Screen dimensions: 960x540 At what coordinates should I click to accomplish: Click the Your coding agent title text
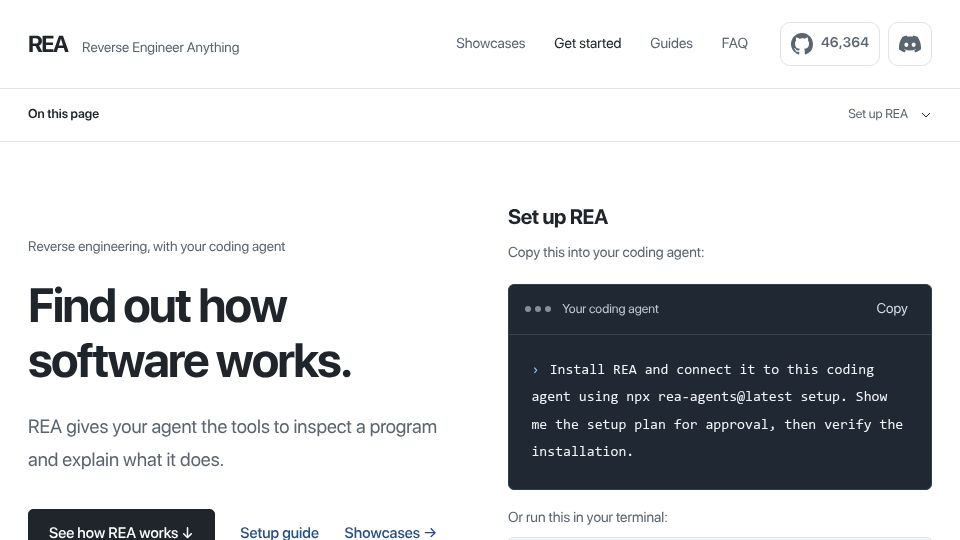tap(610, 309)
